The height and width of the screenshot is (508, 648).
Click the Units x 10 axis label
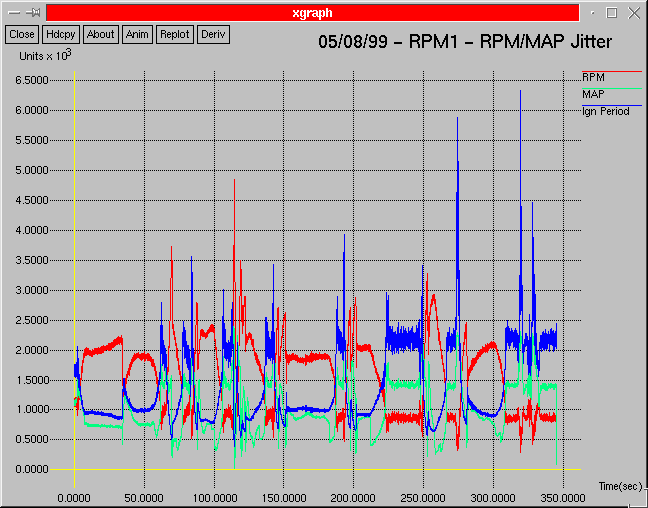tap(45, 55)
